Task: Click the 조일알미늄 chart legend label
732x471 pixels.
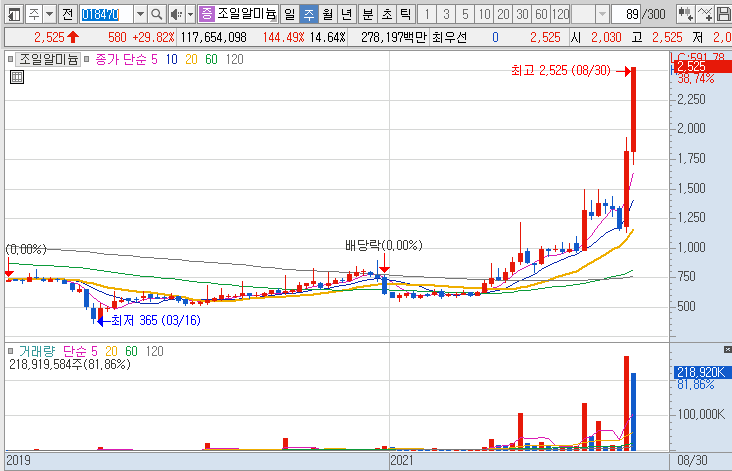Action: [x=49, y=59]
